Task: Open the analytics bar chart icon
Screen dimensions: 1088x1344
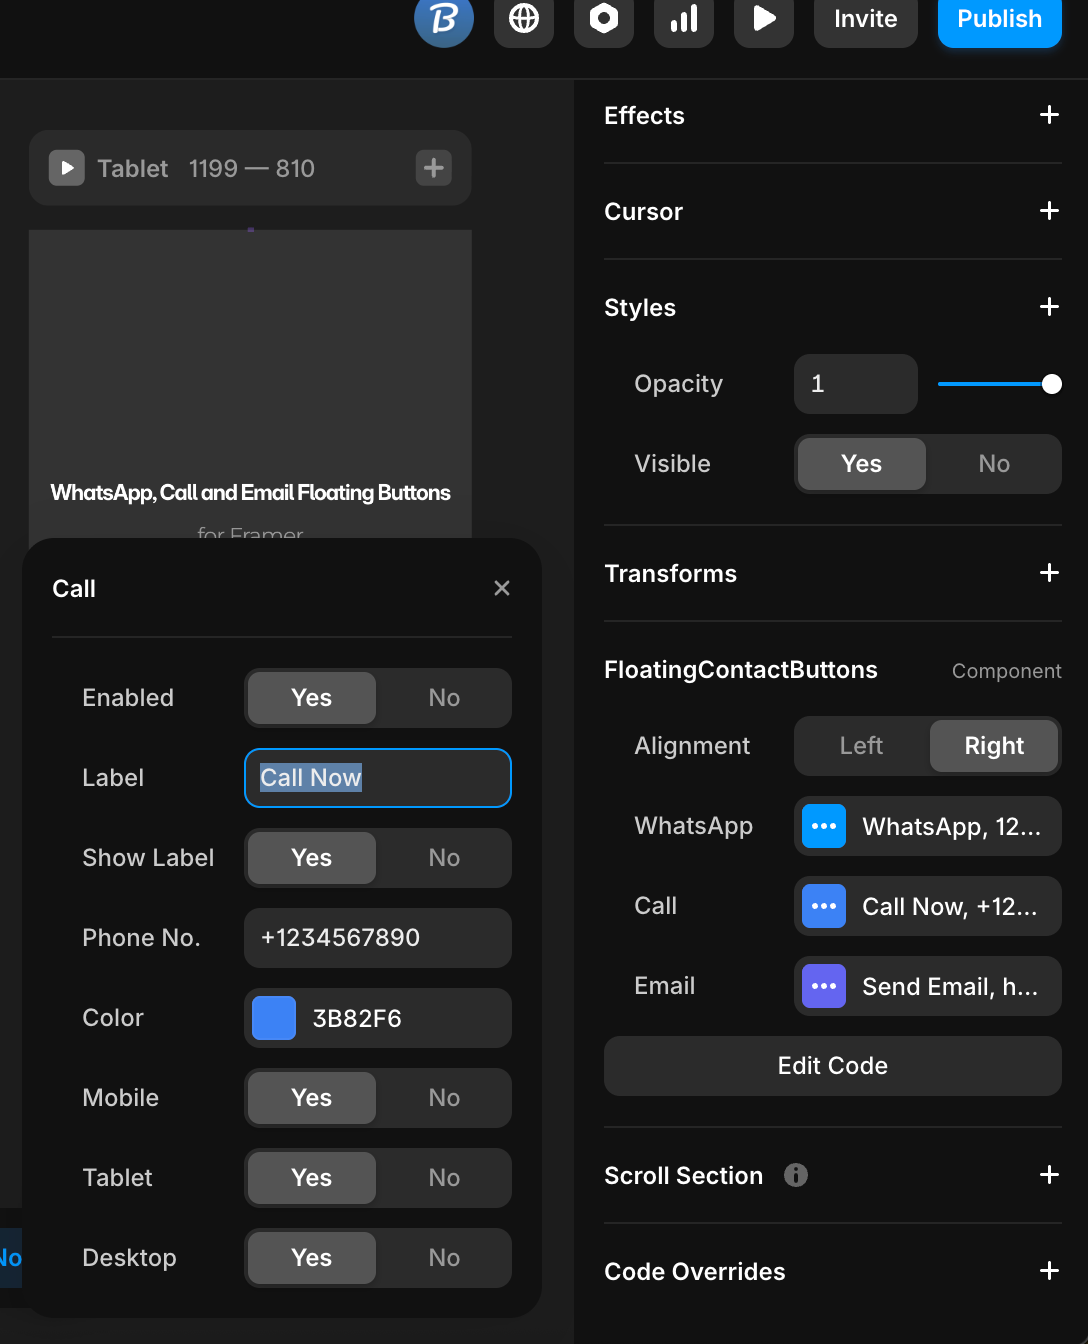Action: coord(684,19)
